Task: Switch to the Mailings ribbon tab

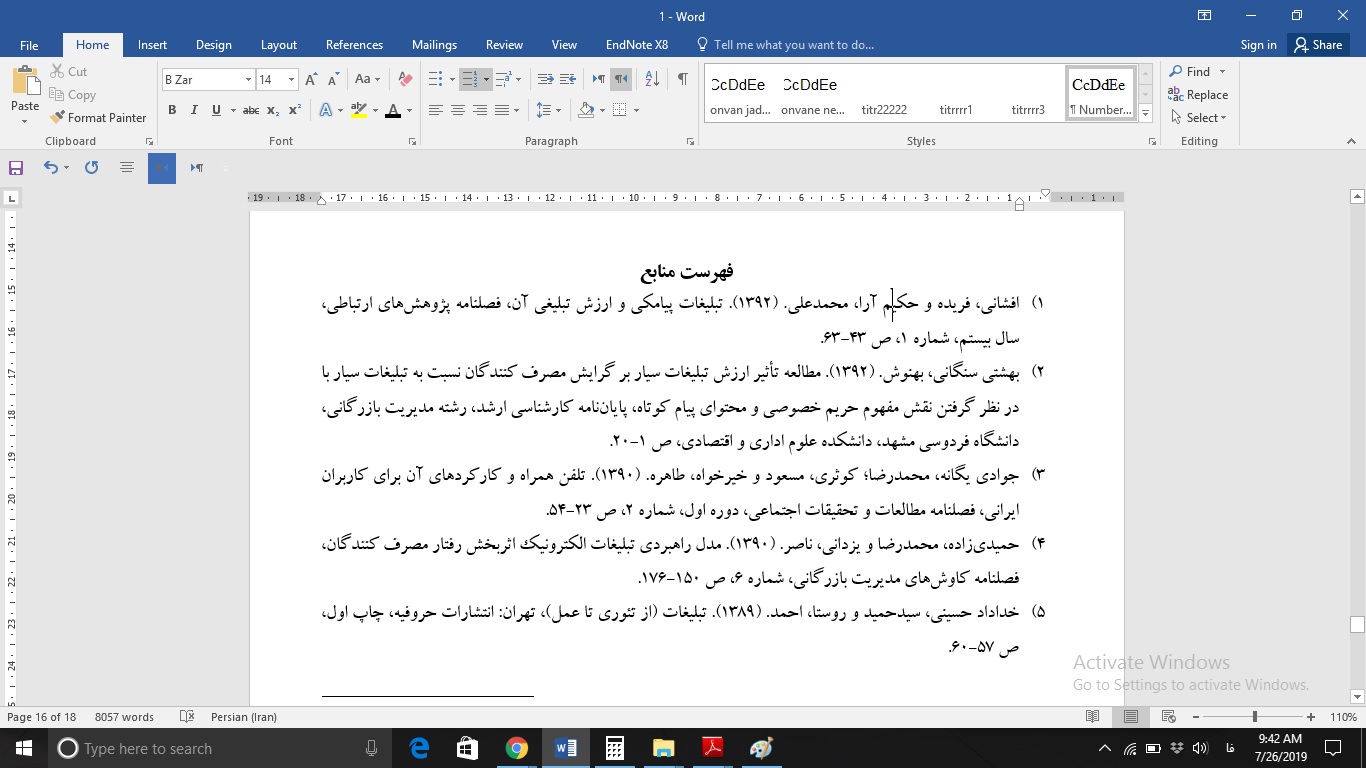Action: click(434, 45)
